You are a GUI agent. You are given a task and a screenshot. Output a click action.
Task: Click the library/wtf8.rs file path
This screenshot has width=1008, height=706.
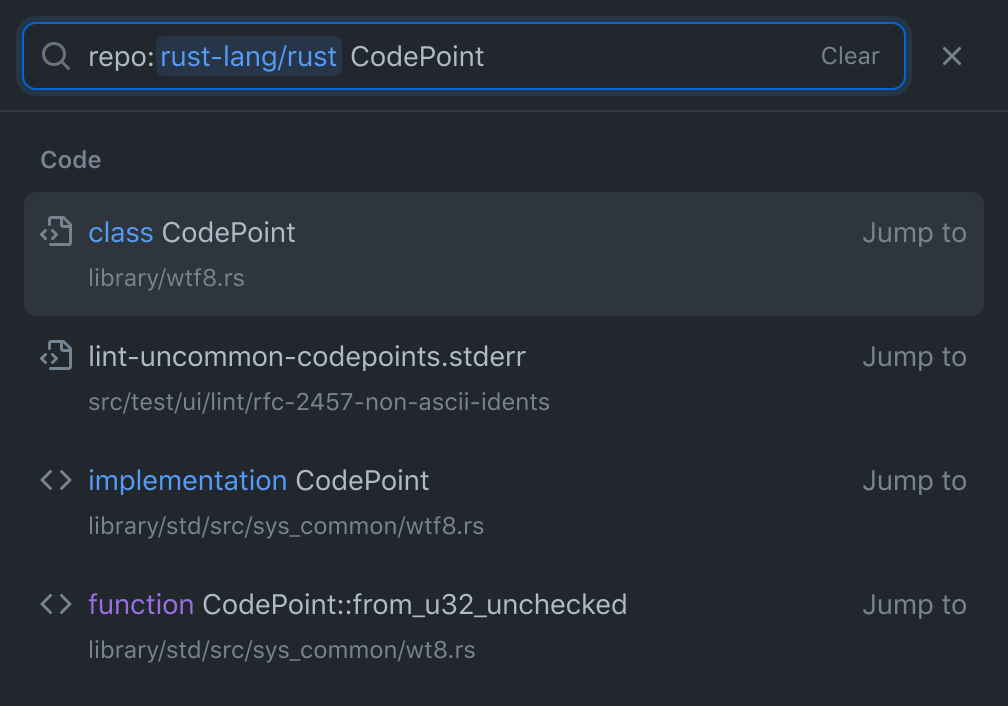click(166, 278)
